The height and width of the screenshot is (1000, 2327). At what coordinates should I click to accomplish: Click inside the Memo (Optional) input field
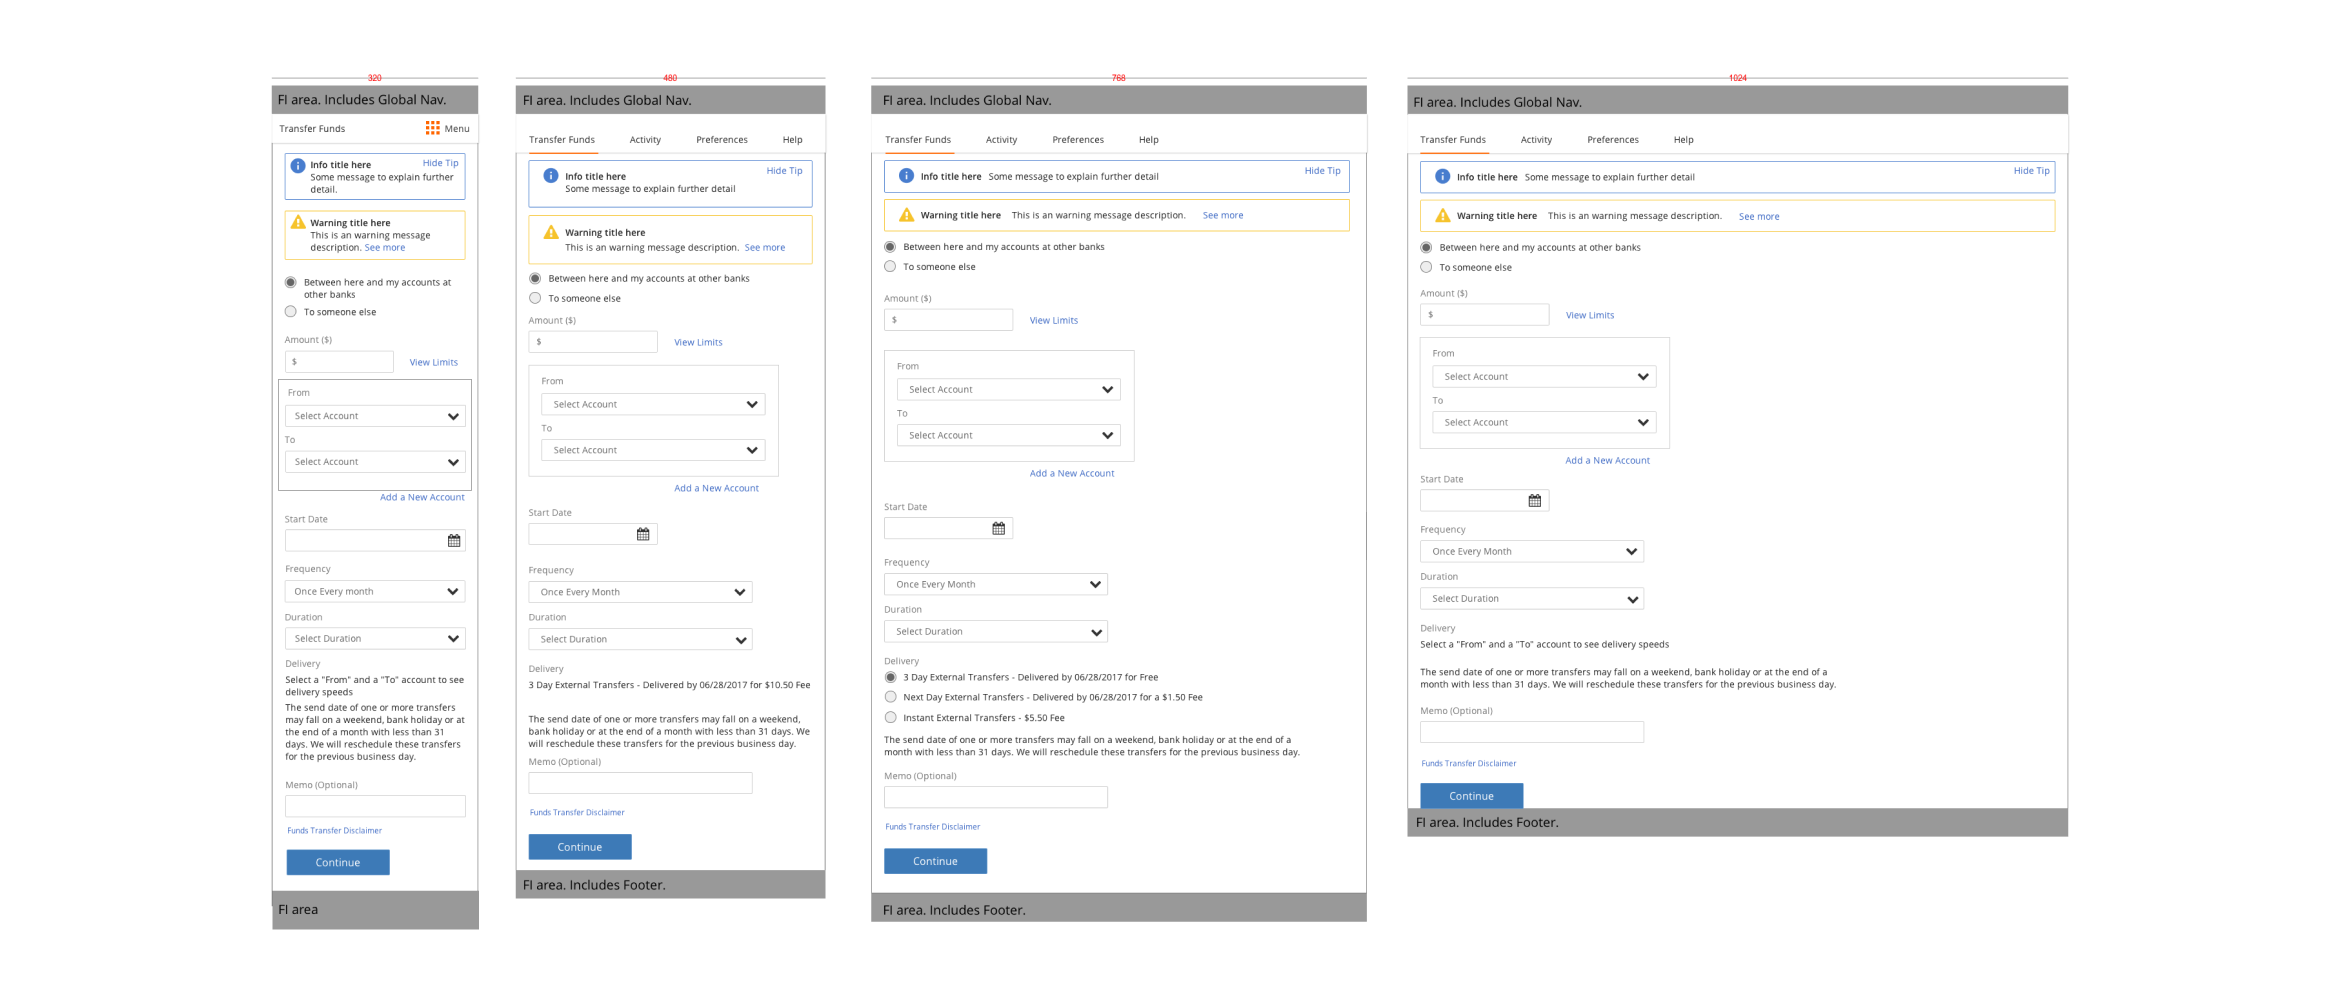(x=375, y=806)
